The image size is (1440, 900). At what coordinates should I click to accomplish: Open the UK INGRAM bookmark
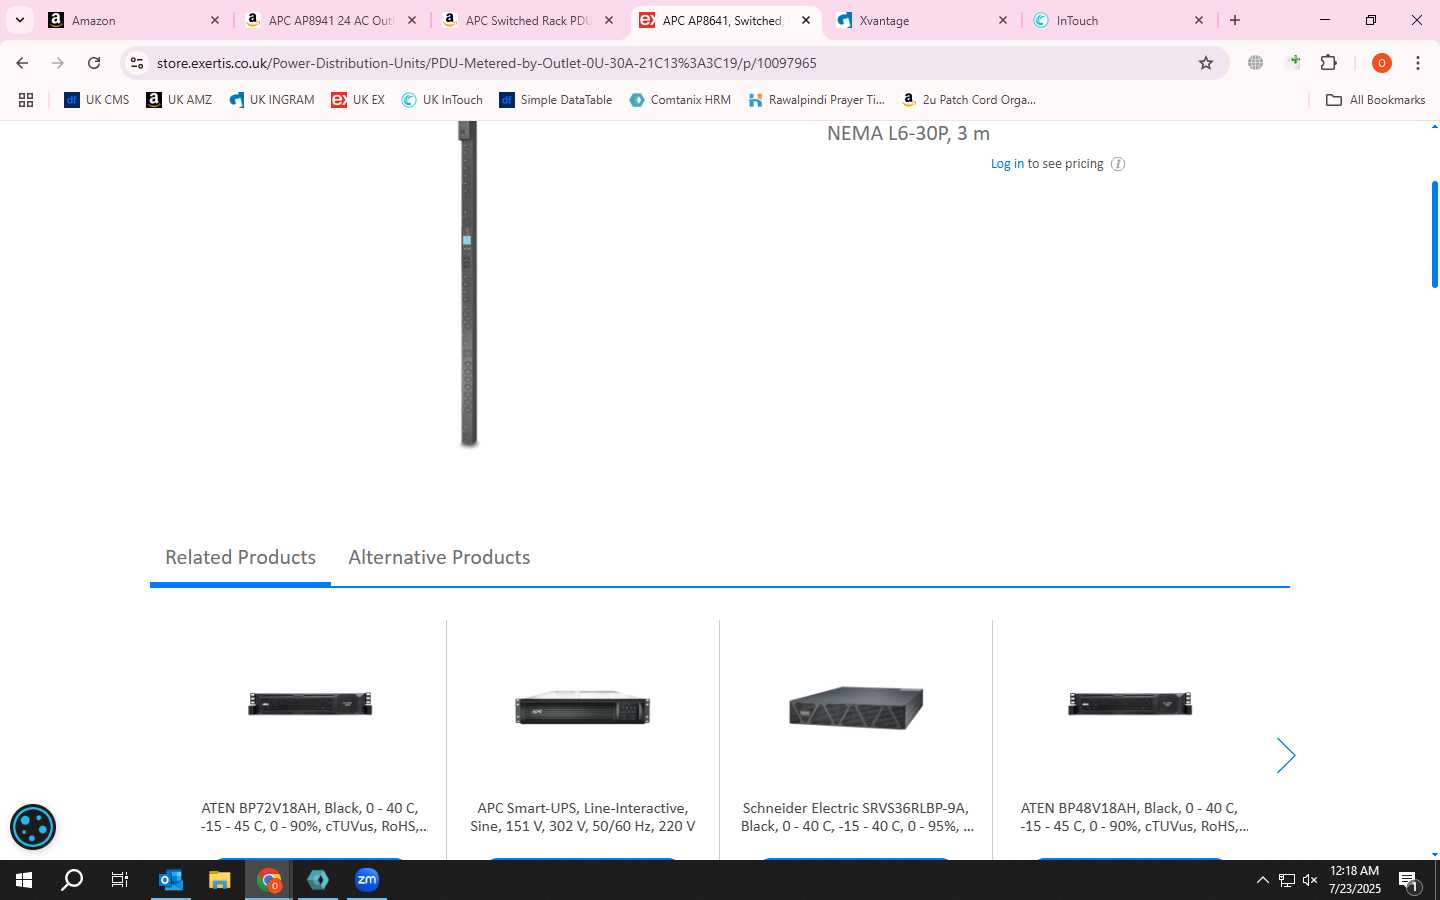click(x=271, y=100)
